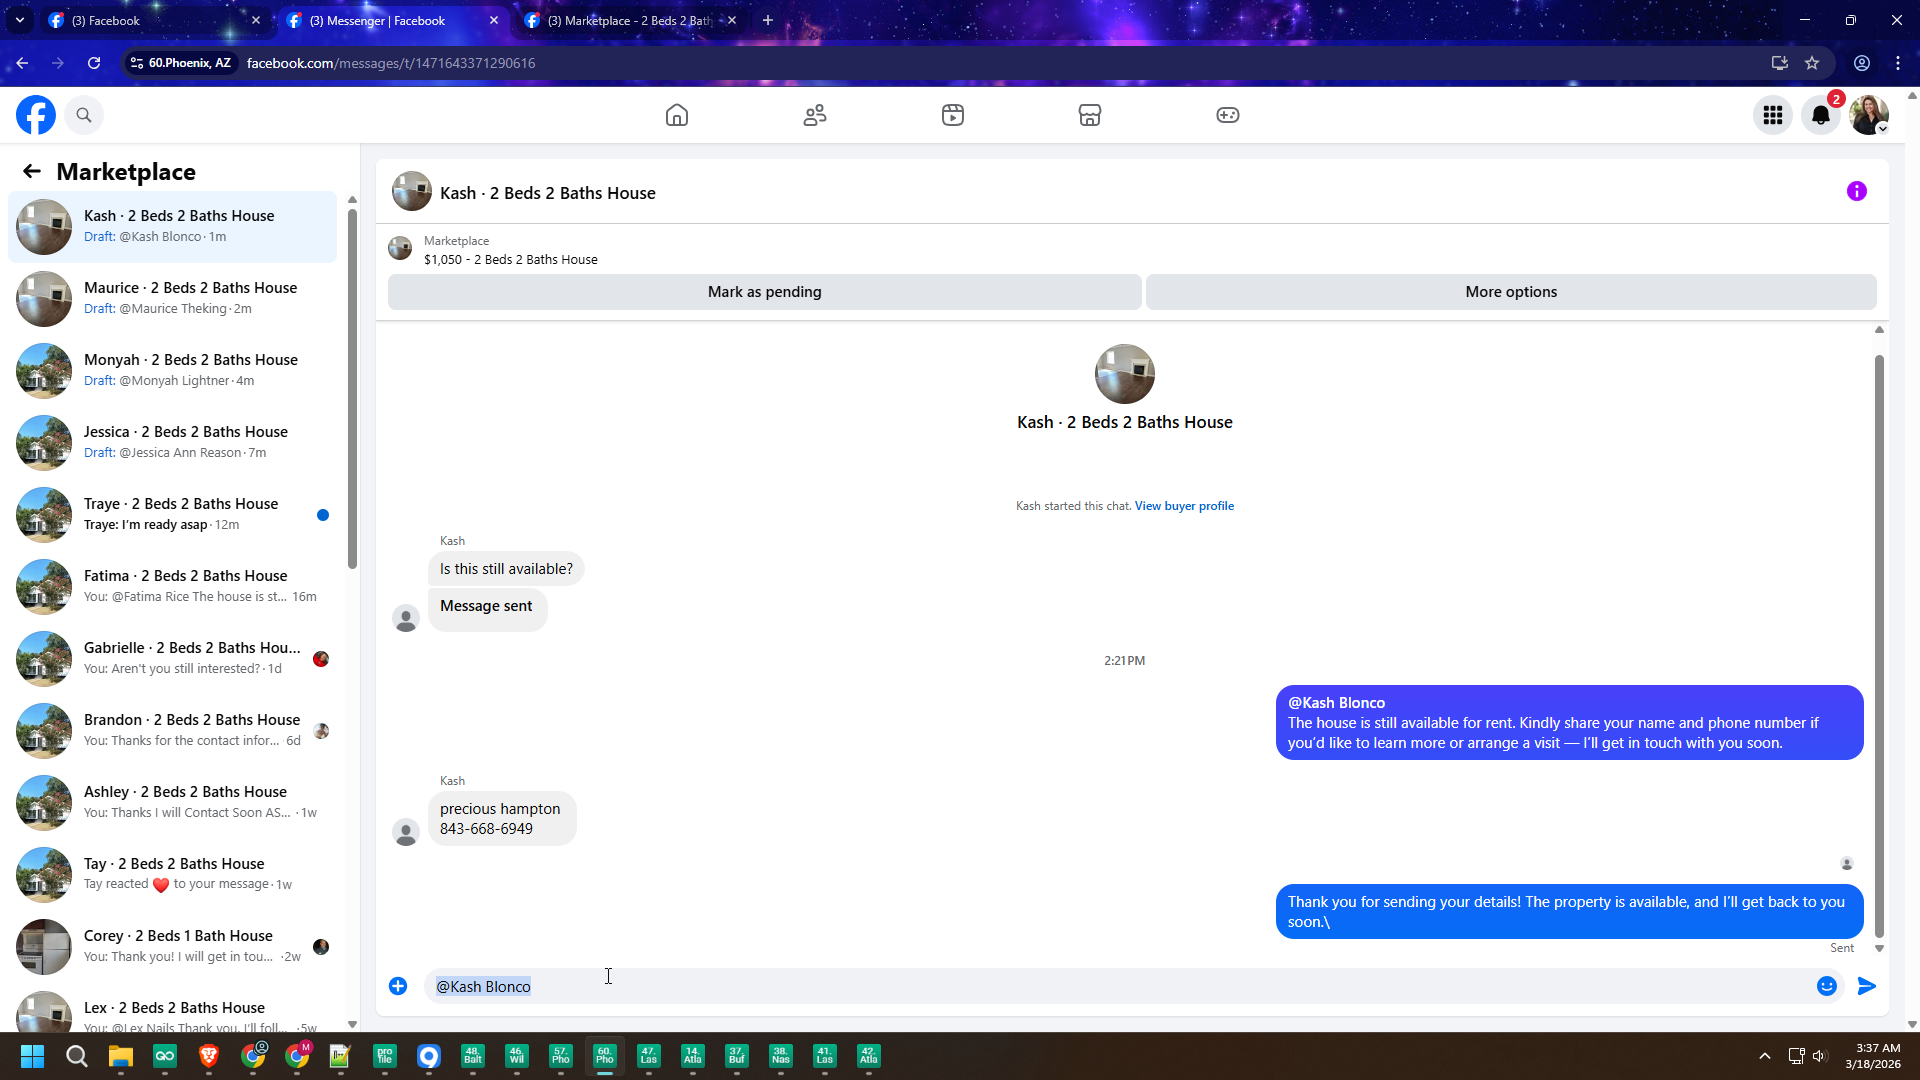Open Corey 2 Beds 1 Bath House chat
The image size is (1920, 1080).
[172, 947]
